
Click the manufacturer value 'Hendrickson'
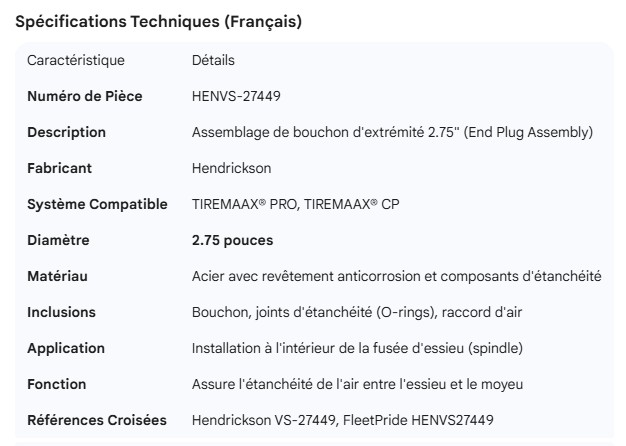[x=231, y=169]
